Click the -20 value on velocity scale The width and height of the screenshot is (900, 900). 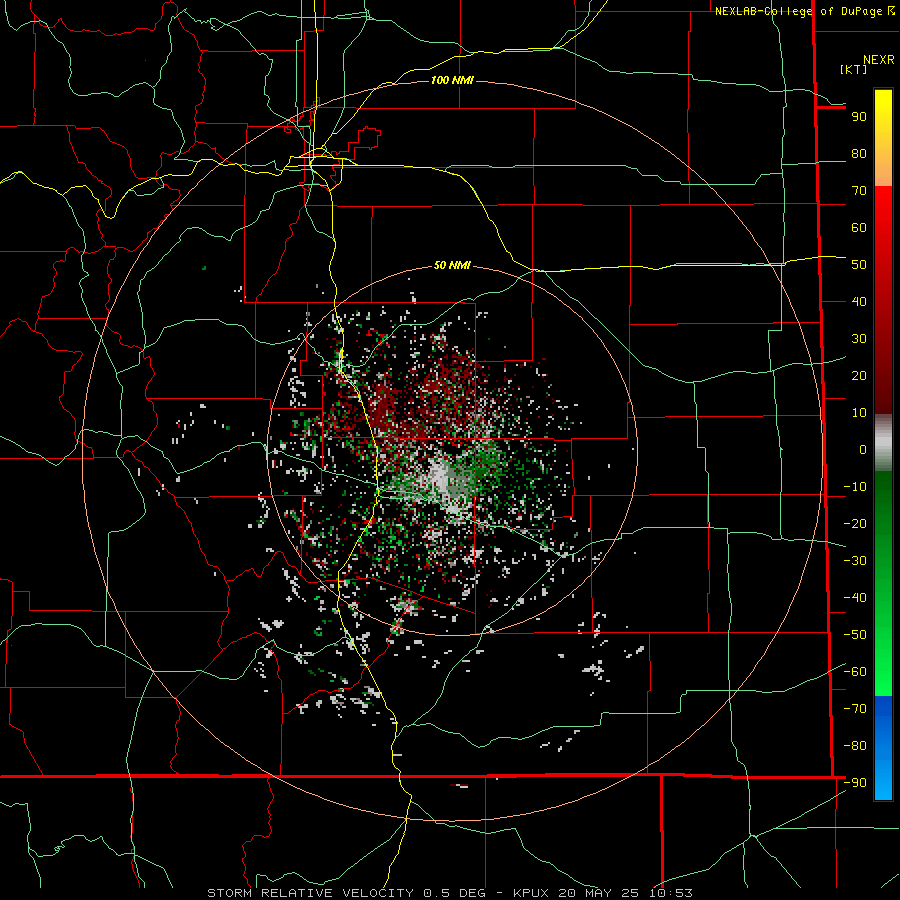pyautogui.click(x=855, y=524)
